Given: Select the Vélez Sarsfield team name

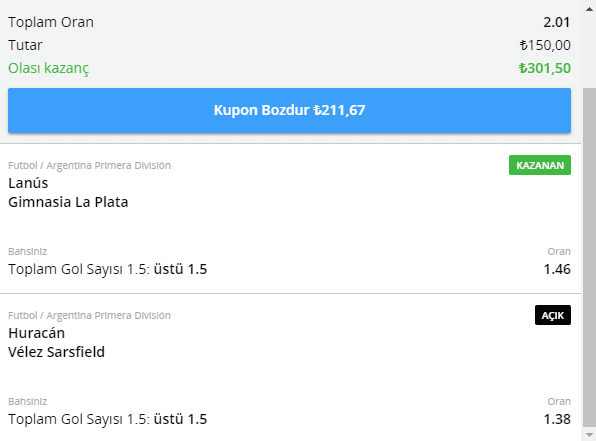Looking at the screenshot, I should (56, 352).
